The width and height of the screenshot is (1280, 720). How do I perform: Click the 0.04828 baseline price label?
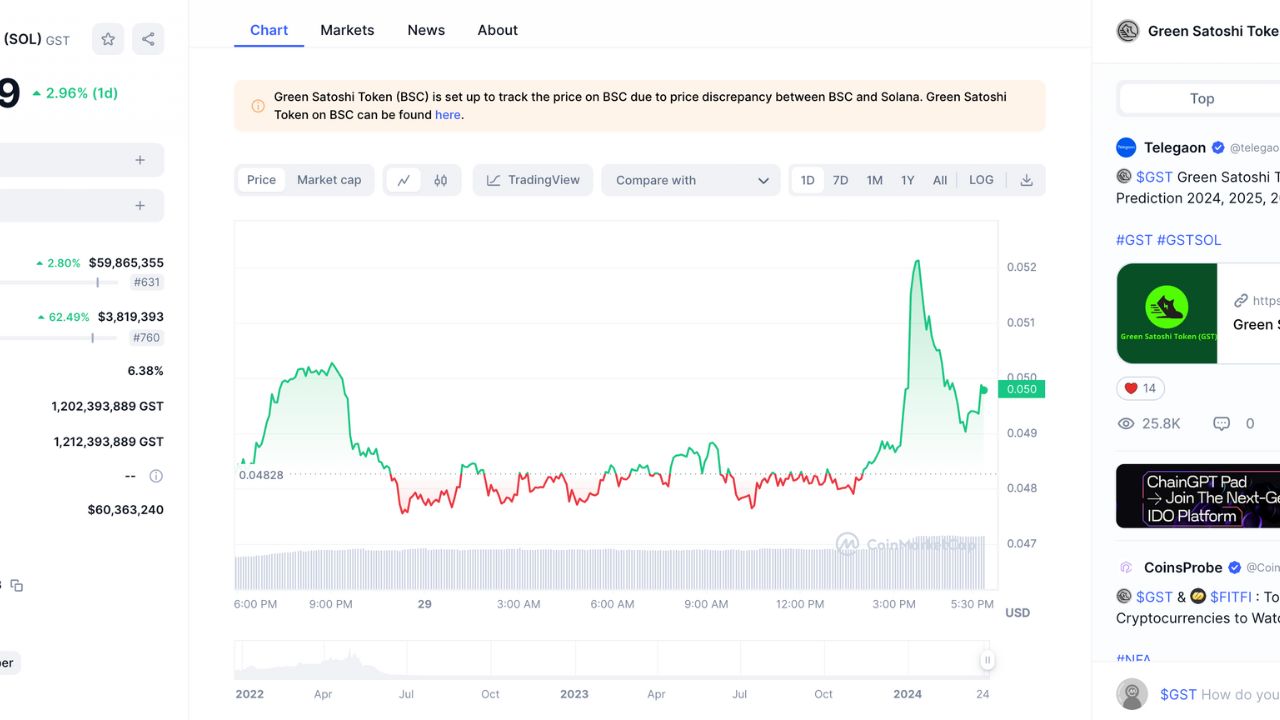(261, 475)
